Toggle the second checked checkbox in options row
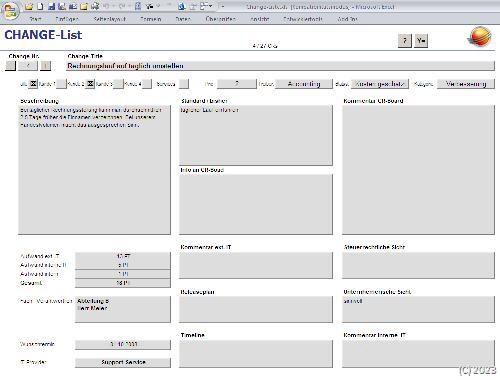Viewport: 500px width, 380px height. (90, 84)
